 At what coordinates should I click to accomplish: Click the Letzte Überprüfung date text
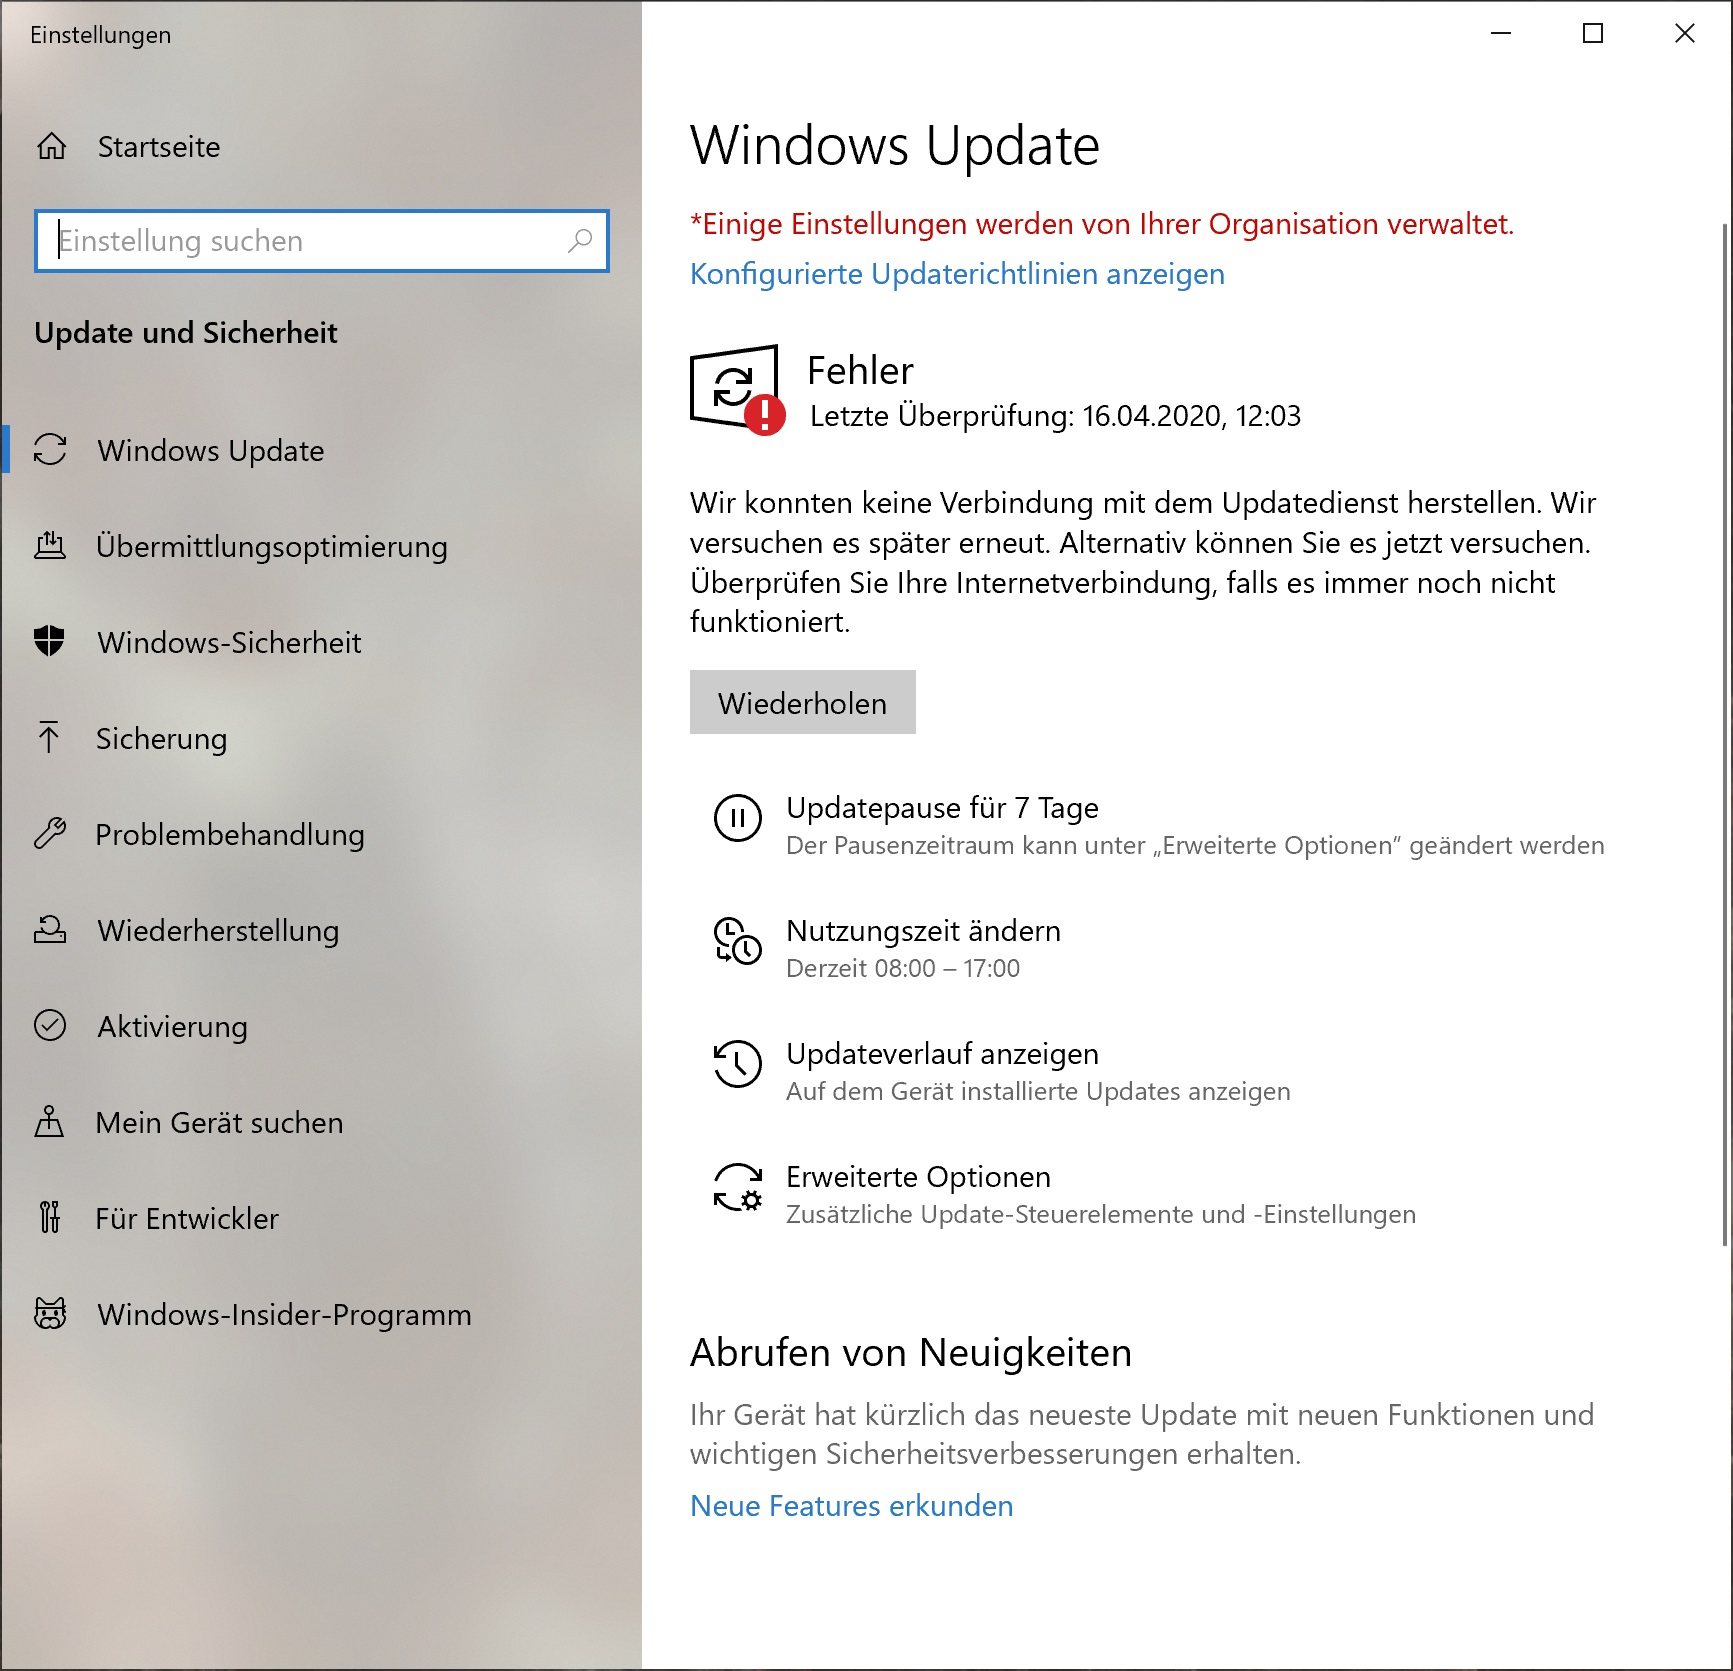1055,416
